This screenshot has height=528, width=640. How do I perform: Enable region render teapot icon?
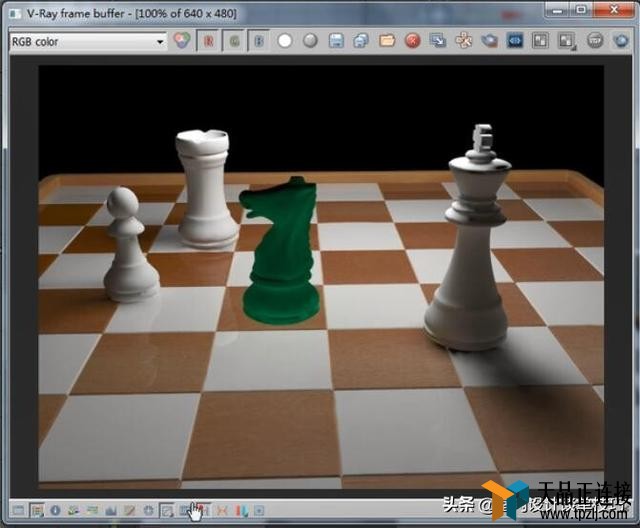click(x=489, y=41)
